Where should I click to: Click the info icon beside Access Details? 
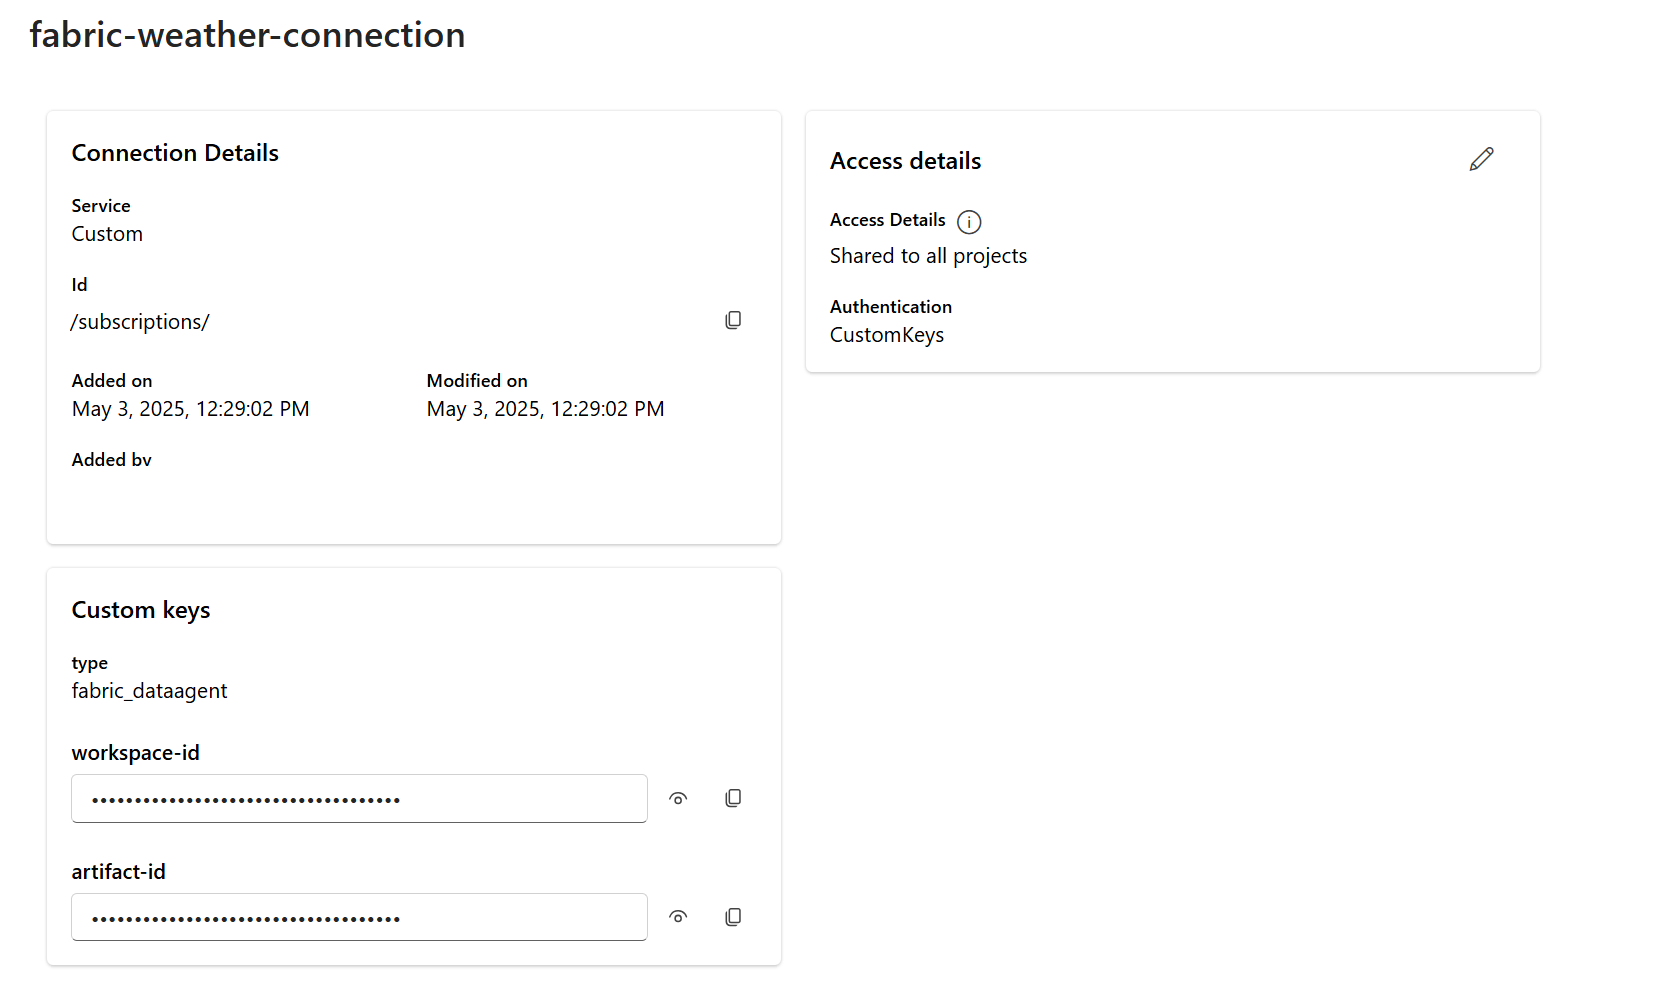(969, 222)
